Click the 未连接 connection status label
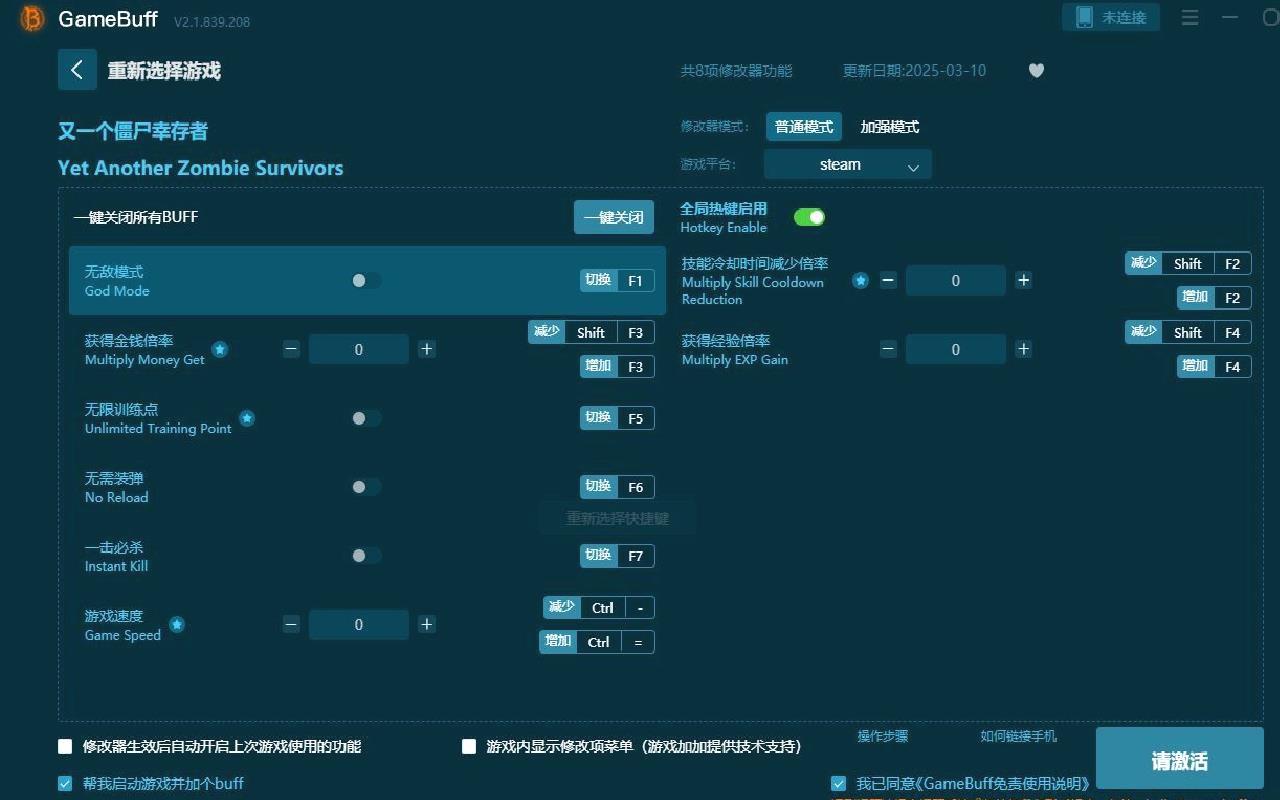 1124,18
